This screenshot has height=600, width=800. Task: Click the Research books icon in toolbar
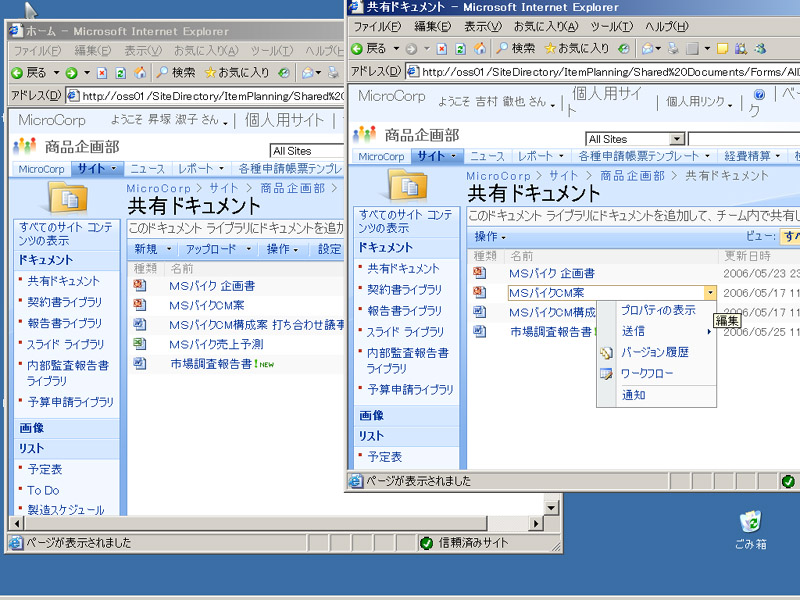coord(741,48)
